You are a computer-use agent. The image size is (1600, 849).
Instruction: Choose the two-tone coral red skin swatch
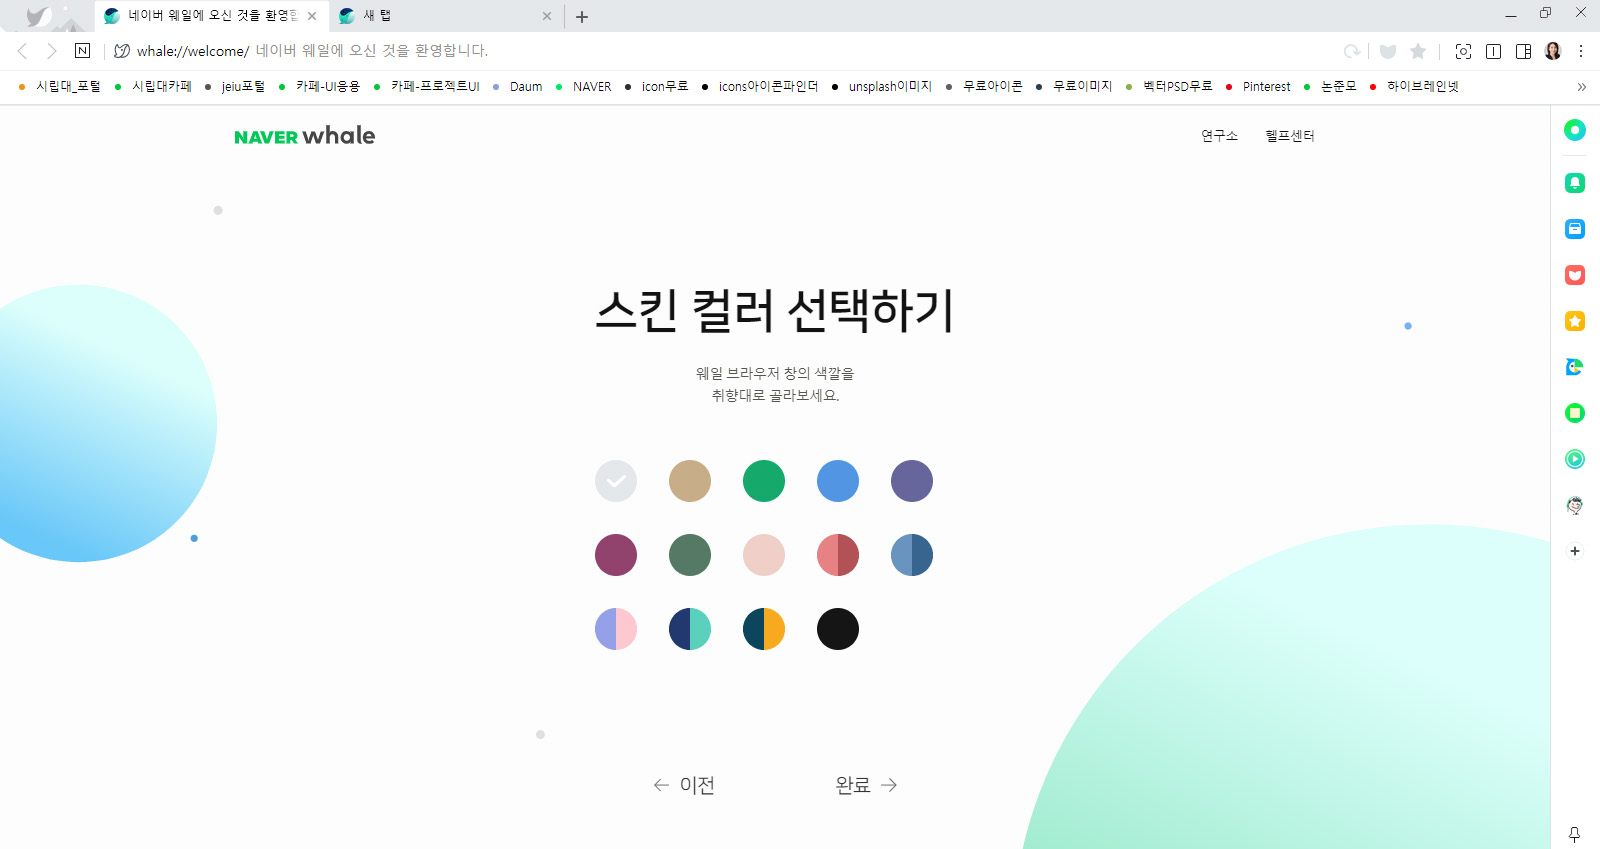pyautogui.click(x=838, y=555)
